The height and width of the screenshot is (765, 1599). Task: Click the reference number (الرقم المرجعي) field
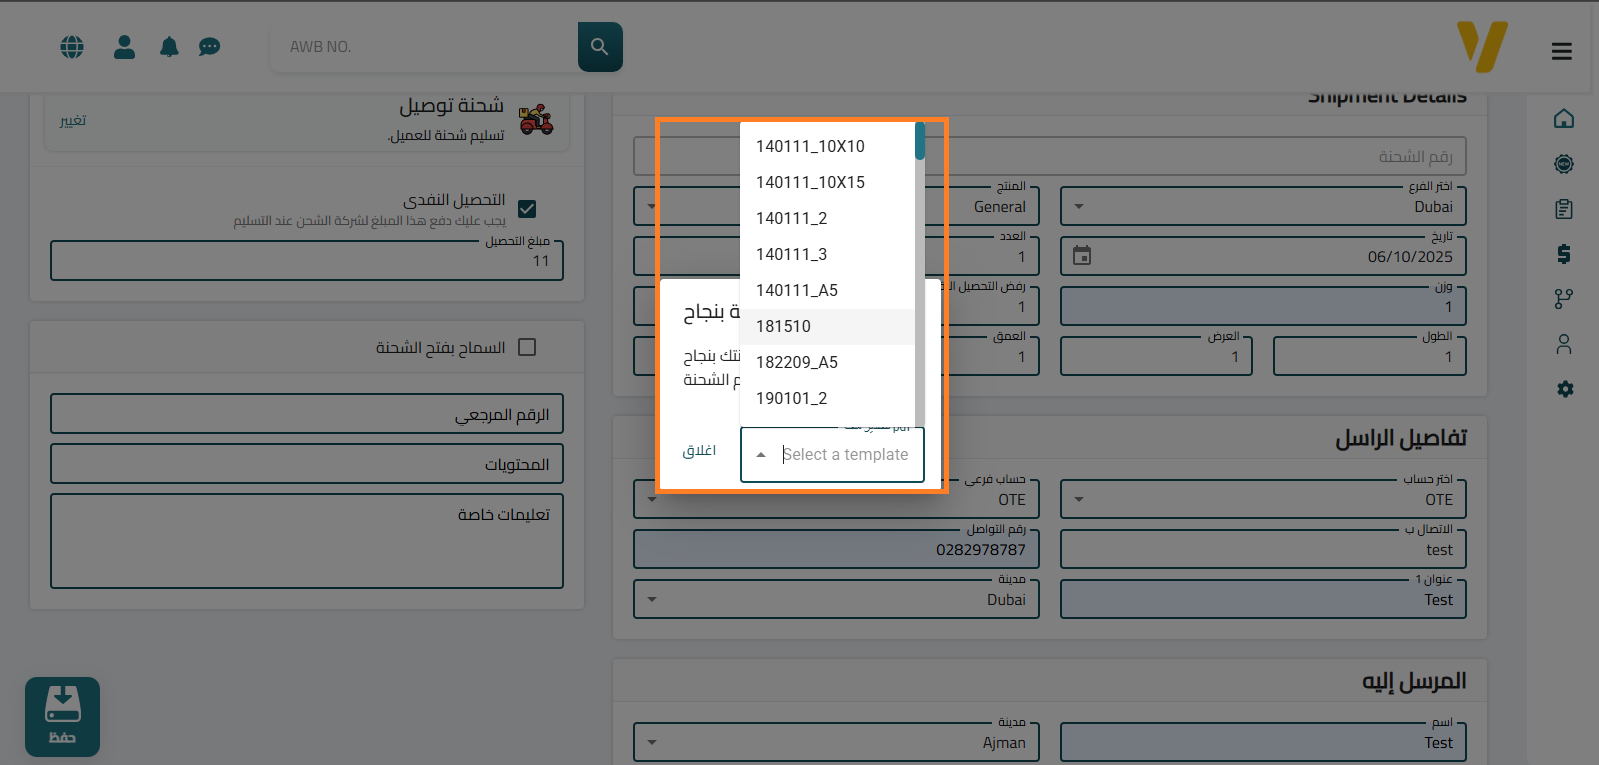pos(307,414)
